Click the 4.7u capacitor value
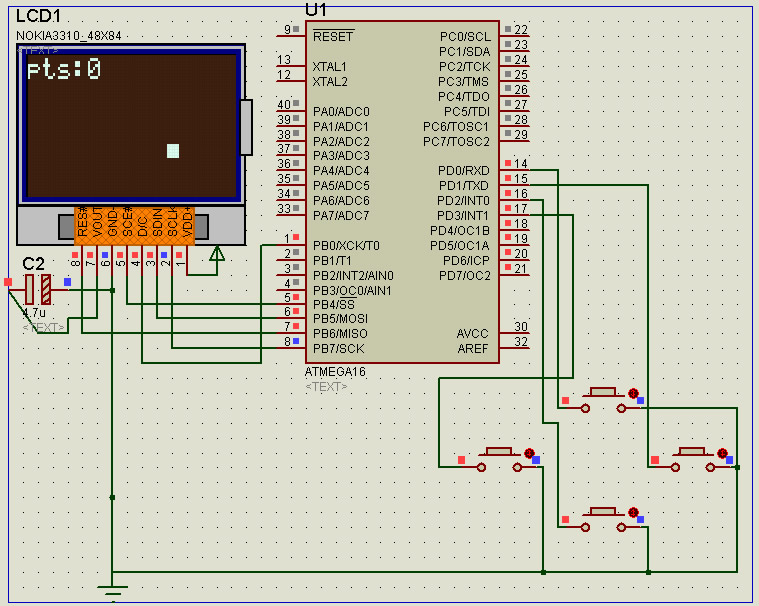The height and width of the screenshot is (606, 759). pyautogui.click(x=34, y=313)
